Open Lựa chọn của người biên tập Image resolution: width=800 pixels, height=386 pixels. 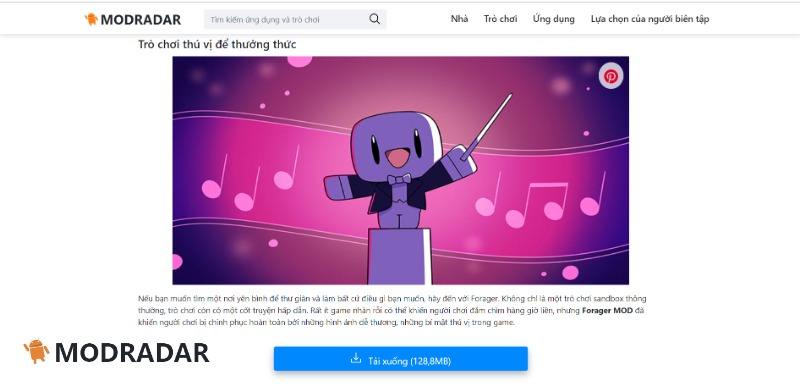pyautogui.click(x=649, y=19)
